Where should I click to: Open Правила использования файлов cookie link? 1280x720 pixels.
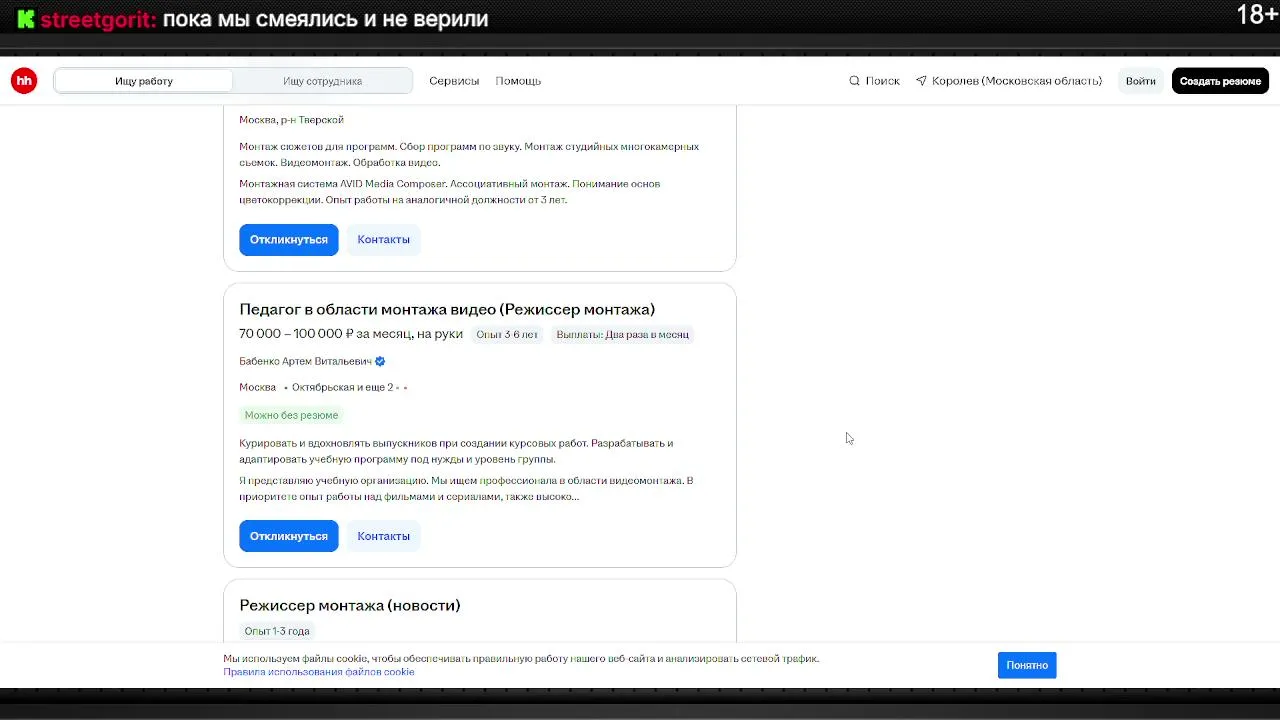click(319, 672)
